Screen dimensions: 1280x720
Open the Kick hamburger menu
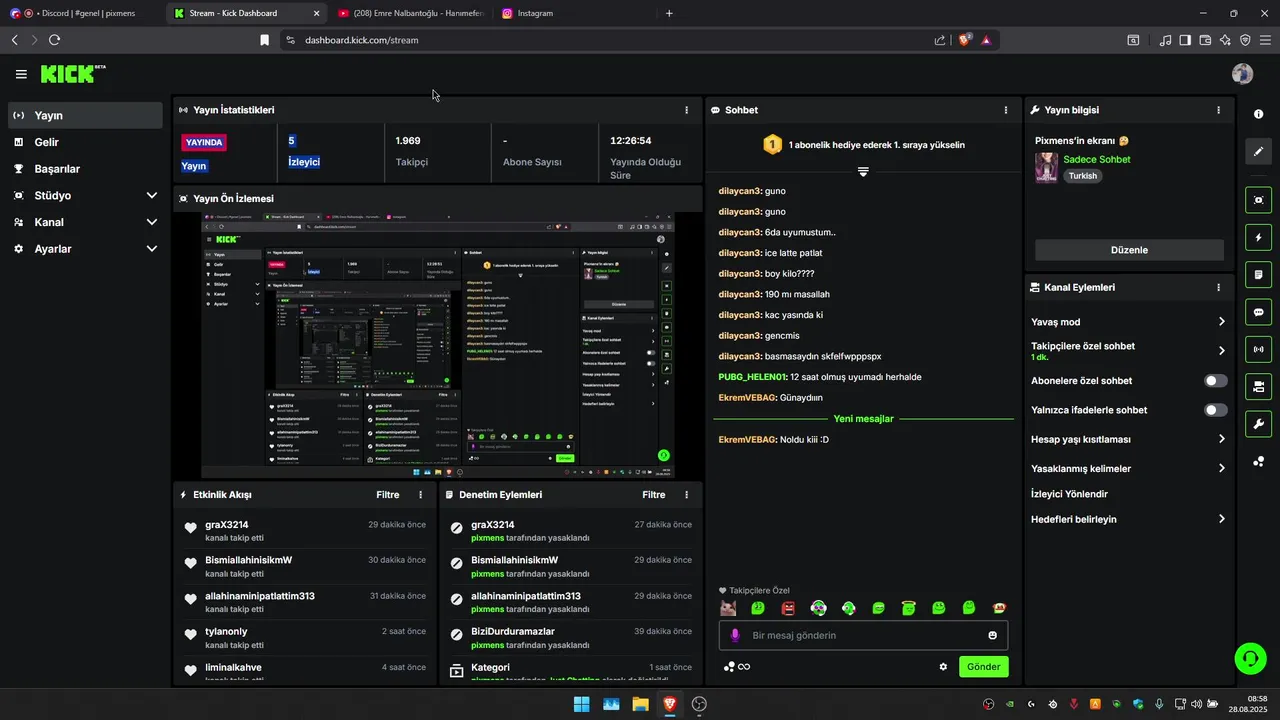click(21, 74)
